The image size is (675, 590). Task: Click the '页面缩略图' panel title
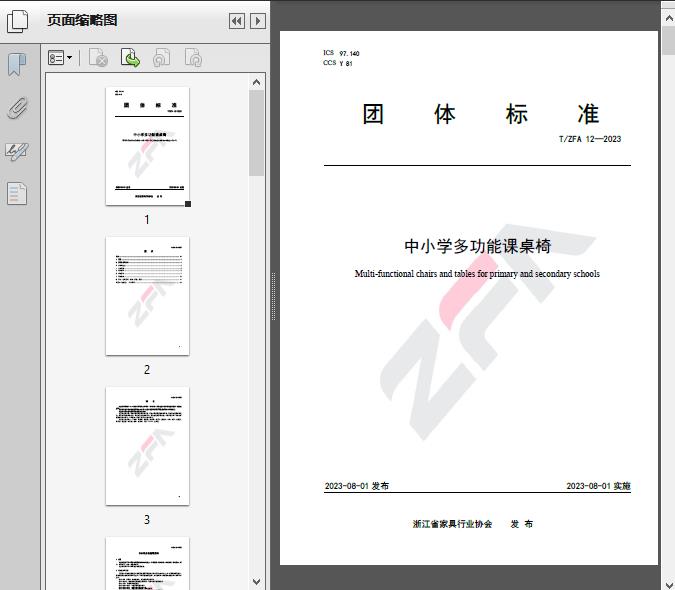(x=82, y=20)
